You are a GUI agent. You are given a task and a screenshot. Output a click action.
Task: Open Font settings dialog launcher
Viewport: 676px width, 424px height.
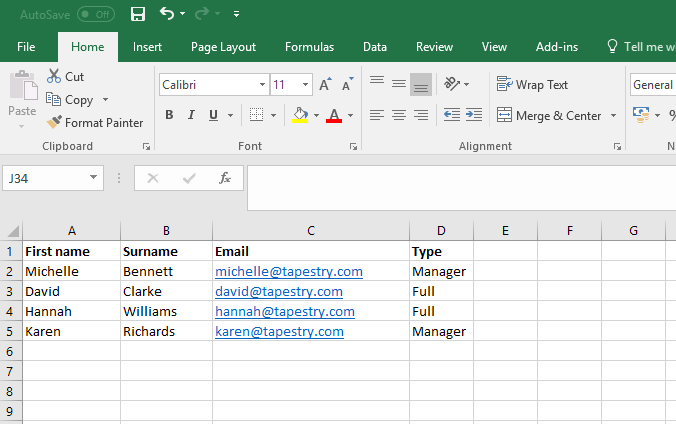pyautogui.click(x=353, y=147)
